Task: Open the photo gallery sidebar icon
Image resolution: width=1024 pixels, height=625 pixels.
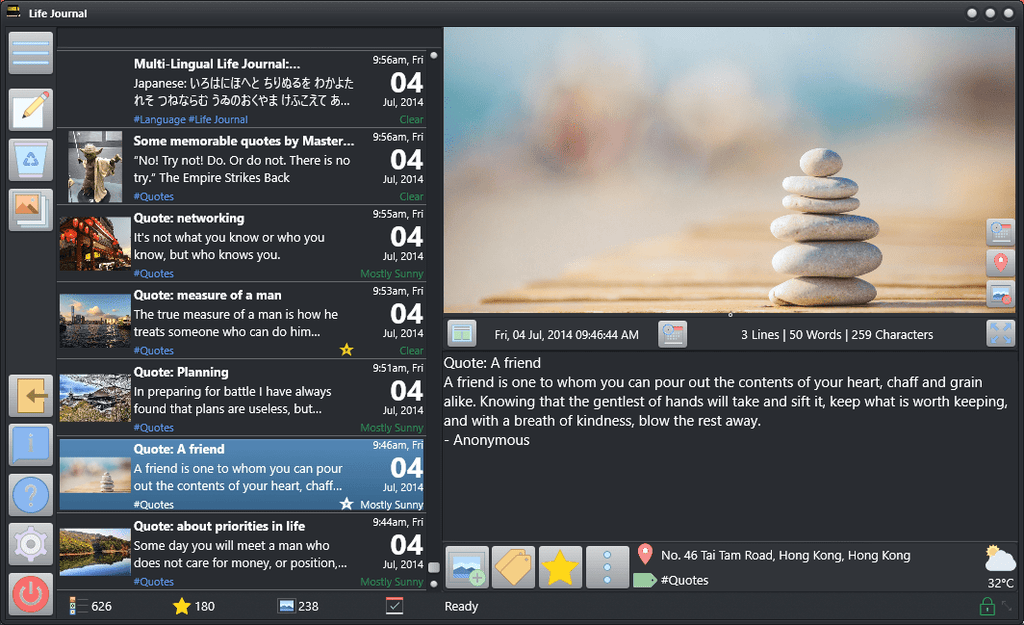Action: [x=30, y=210]
